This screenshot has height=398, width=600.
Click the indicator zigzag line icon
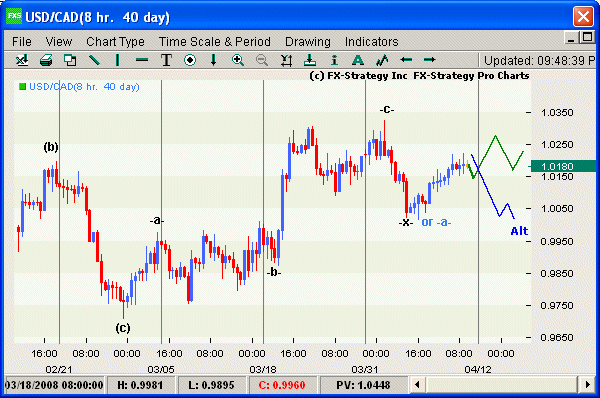point(382,60)
